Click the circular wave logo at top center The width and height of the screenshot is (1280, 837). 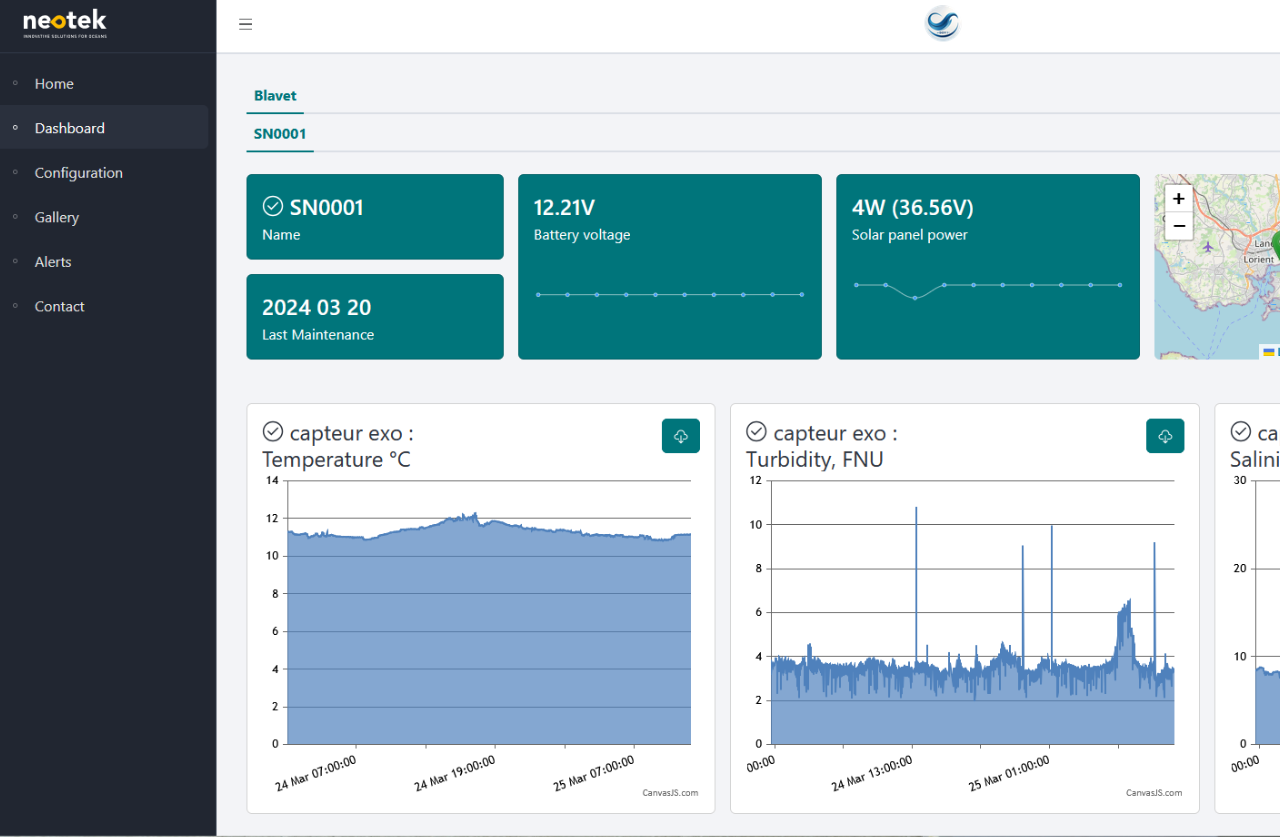pyautogui.click(x=941, y=23)
